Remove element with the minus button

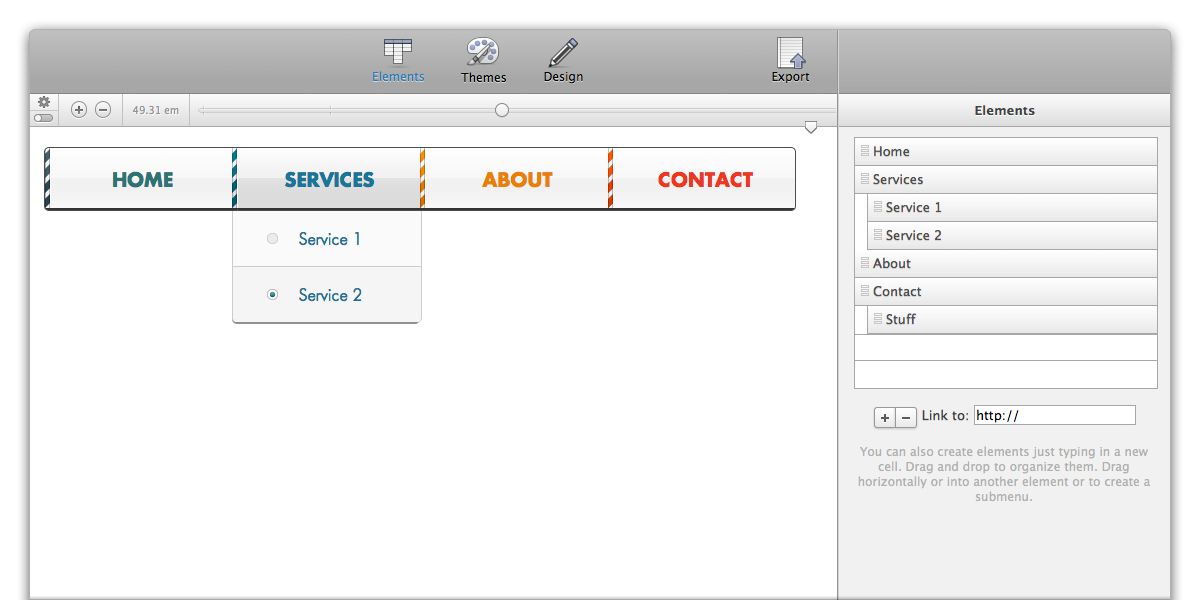(x=906, y=418)
